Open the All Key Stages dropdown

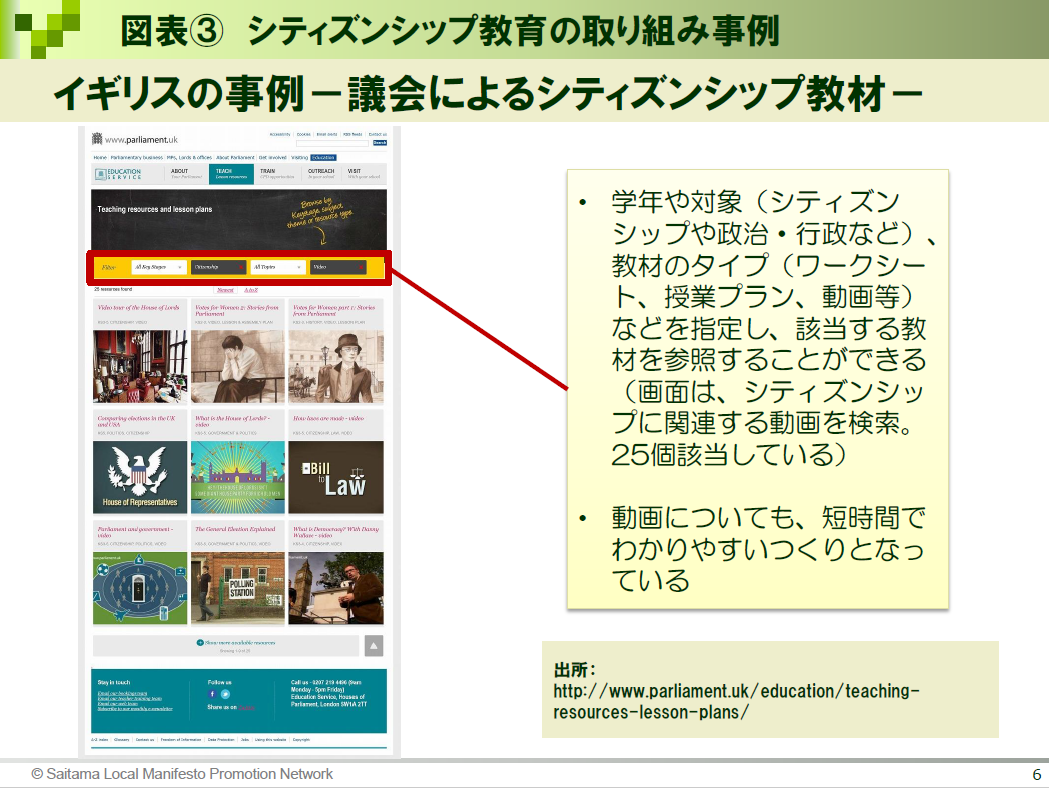pyautogui.click(x=159, y=267)
